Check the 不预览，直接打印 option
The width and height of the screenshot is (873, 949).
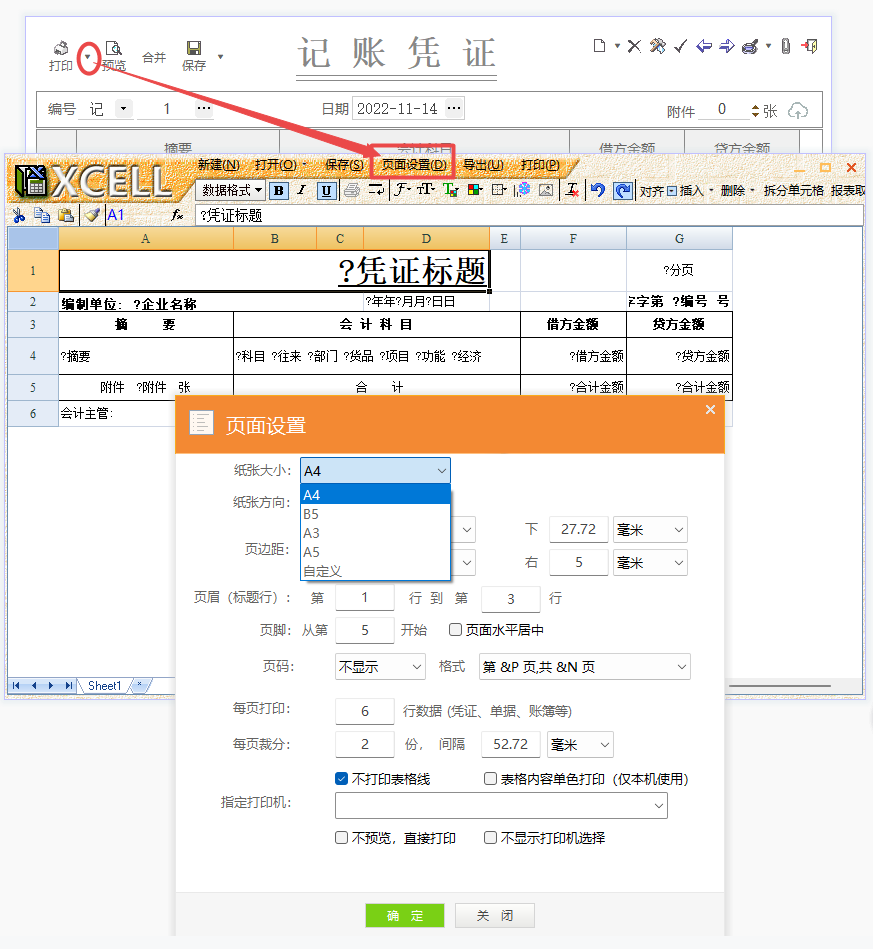342,838
